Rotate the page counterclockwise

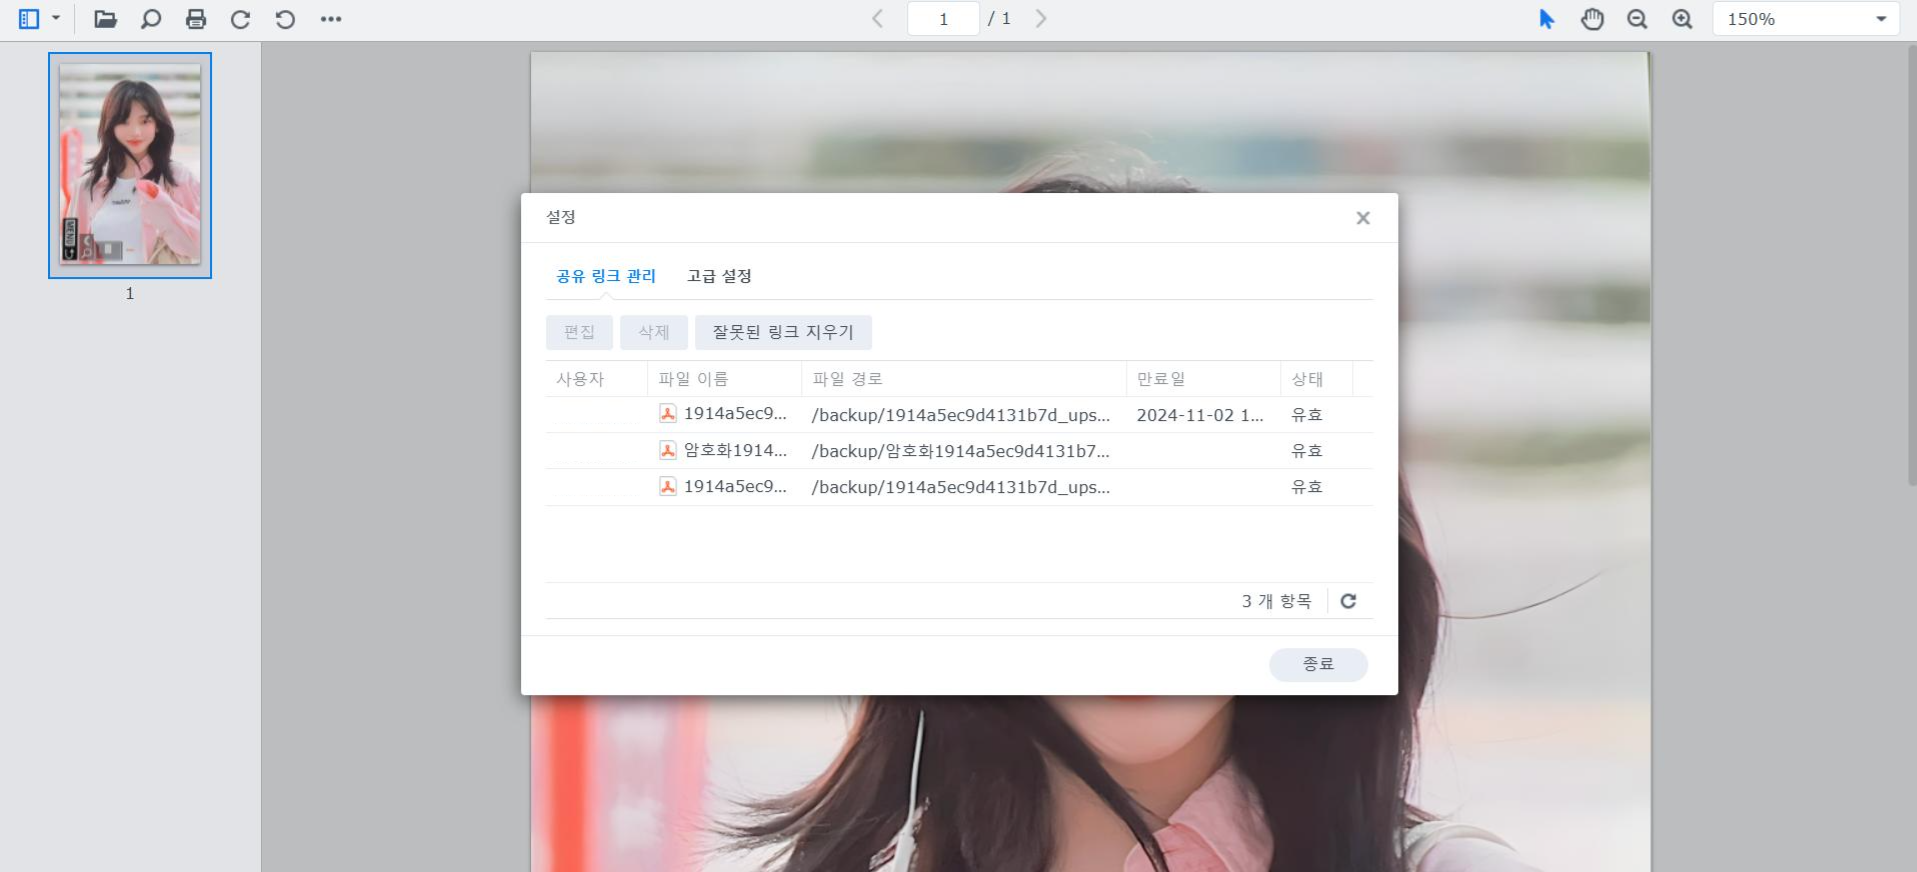[x=285, y=19]
